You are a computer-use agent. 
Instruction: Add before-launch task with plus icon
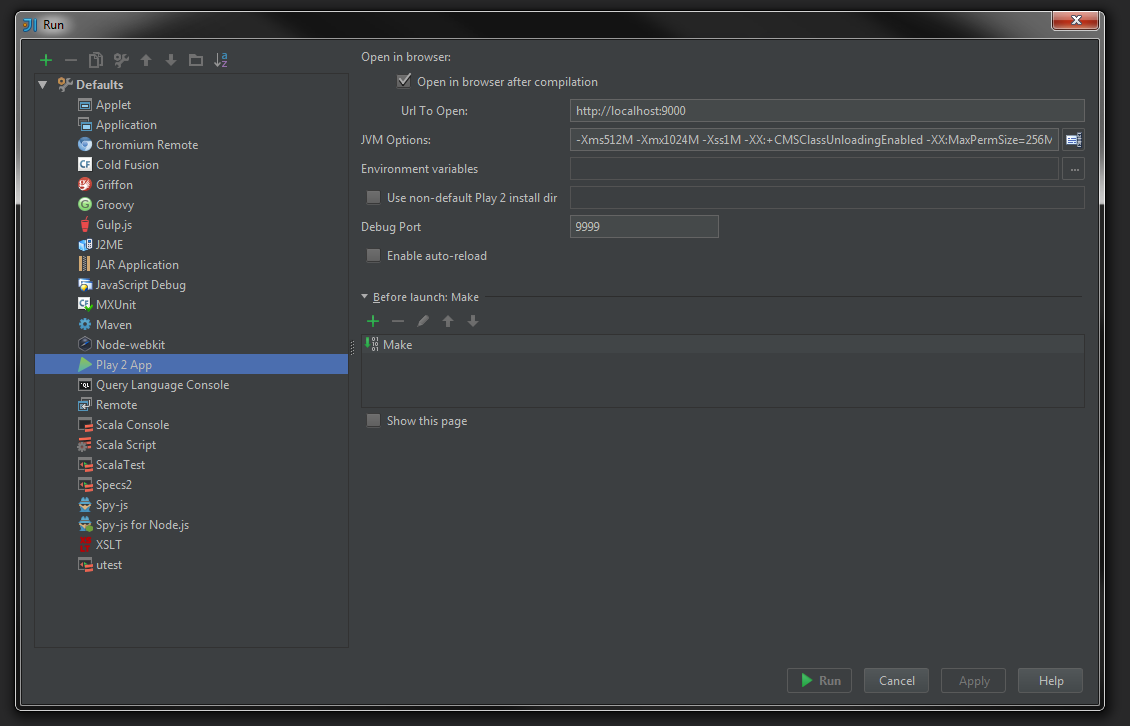[373, 321]
